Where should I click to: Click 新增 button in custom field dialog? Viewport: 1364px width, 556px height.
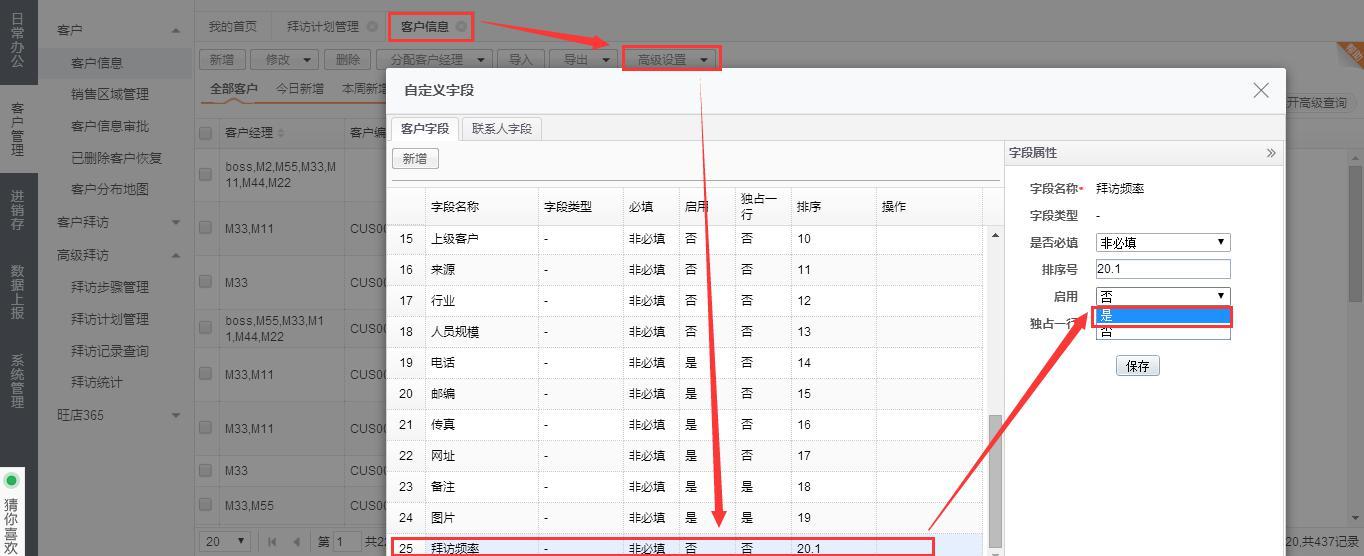point(415,159)
